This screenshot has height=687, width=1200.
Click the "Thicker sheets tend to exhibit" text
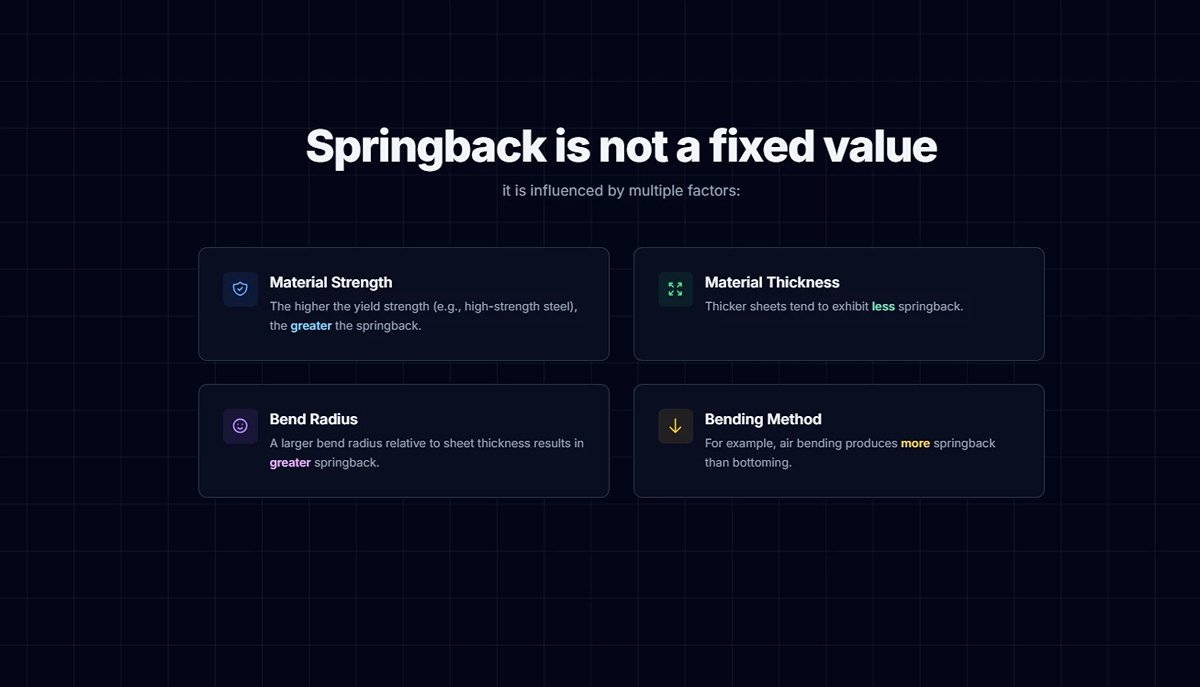(x=786, y=306)
